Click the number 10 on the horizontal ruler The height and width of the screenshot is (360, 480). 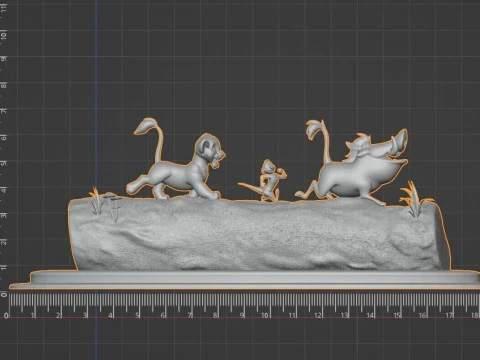265,315
